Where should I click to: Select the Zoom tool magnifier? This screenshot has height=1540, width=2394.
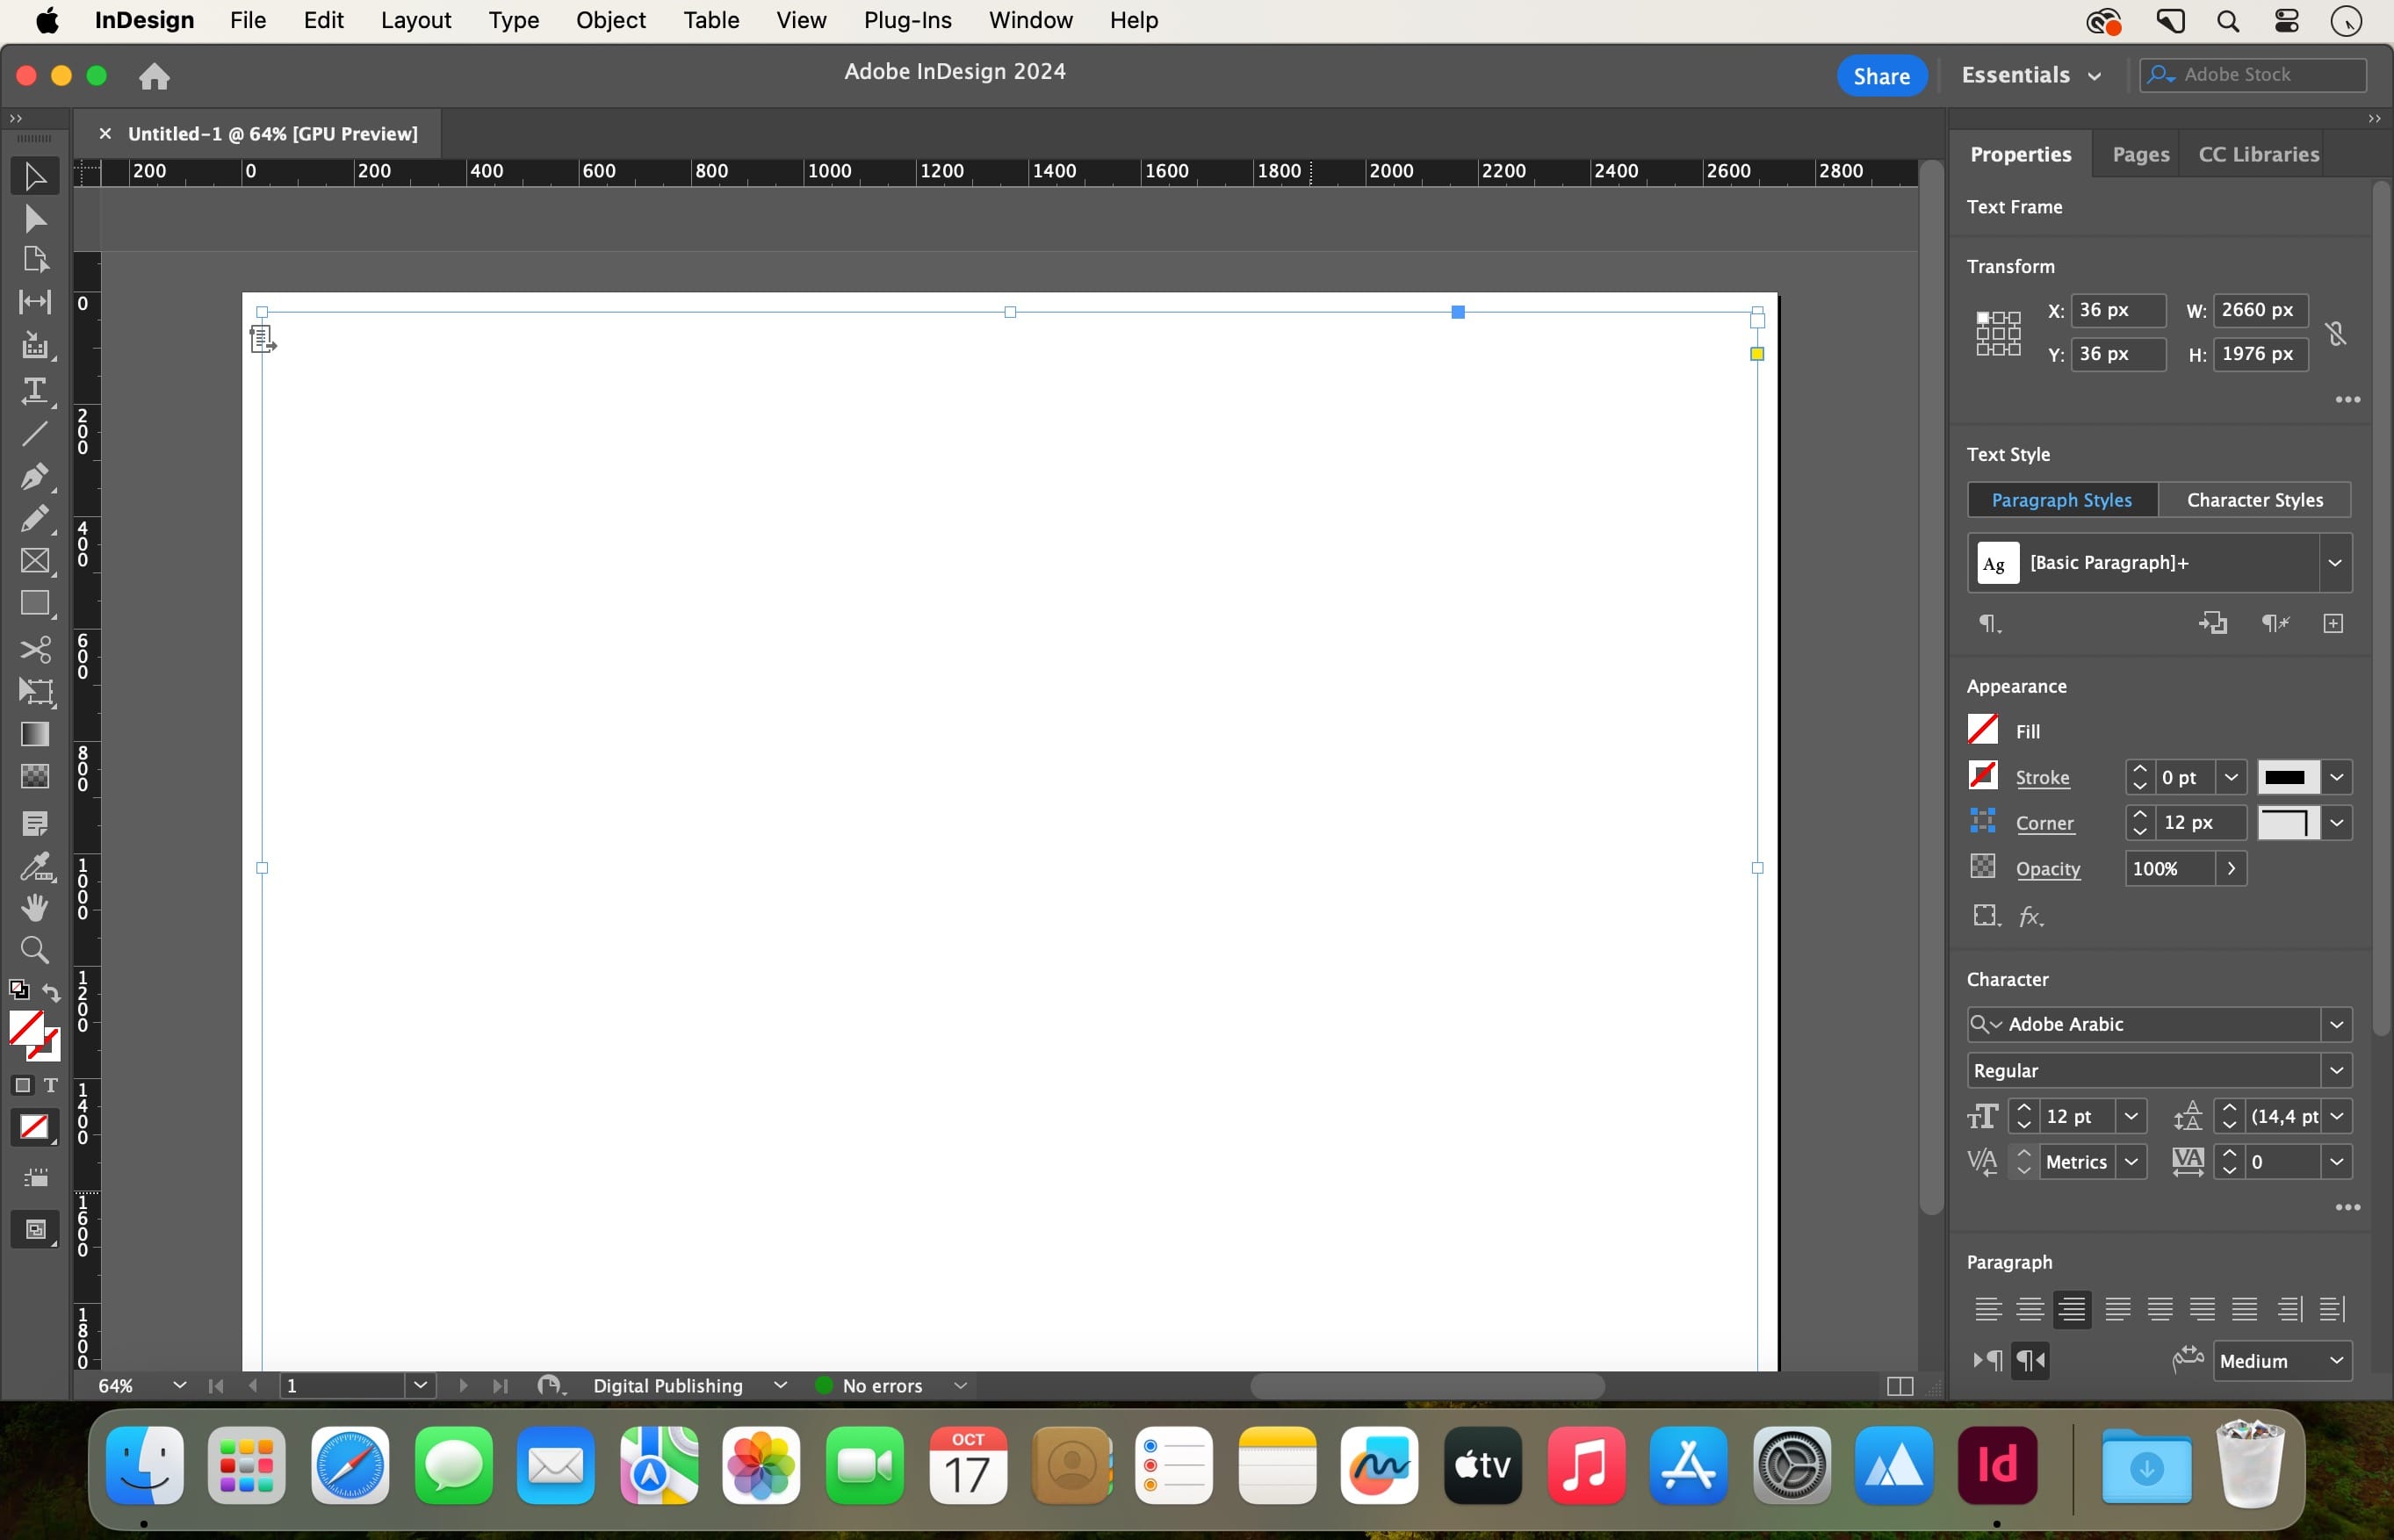[x=34, y=950]
